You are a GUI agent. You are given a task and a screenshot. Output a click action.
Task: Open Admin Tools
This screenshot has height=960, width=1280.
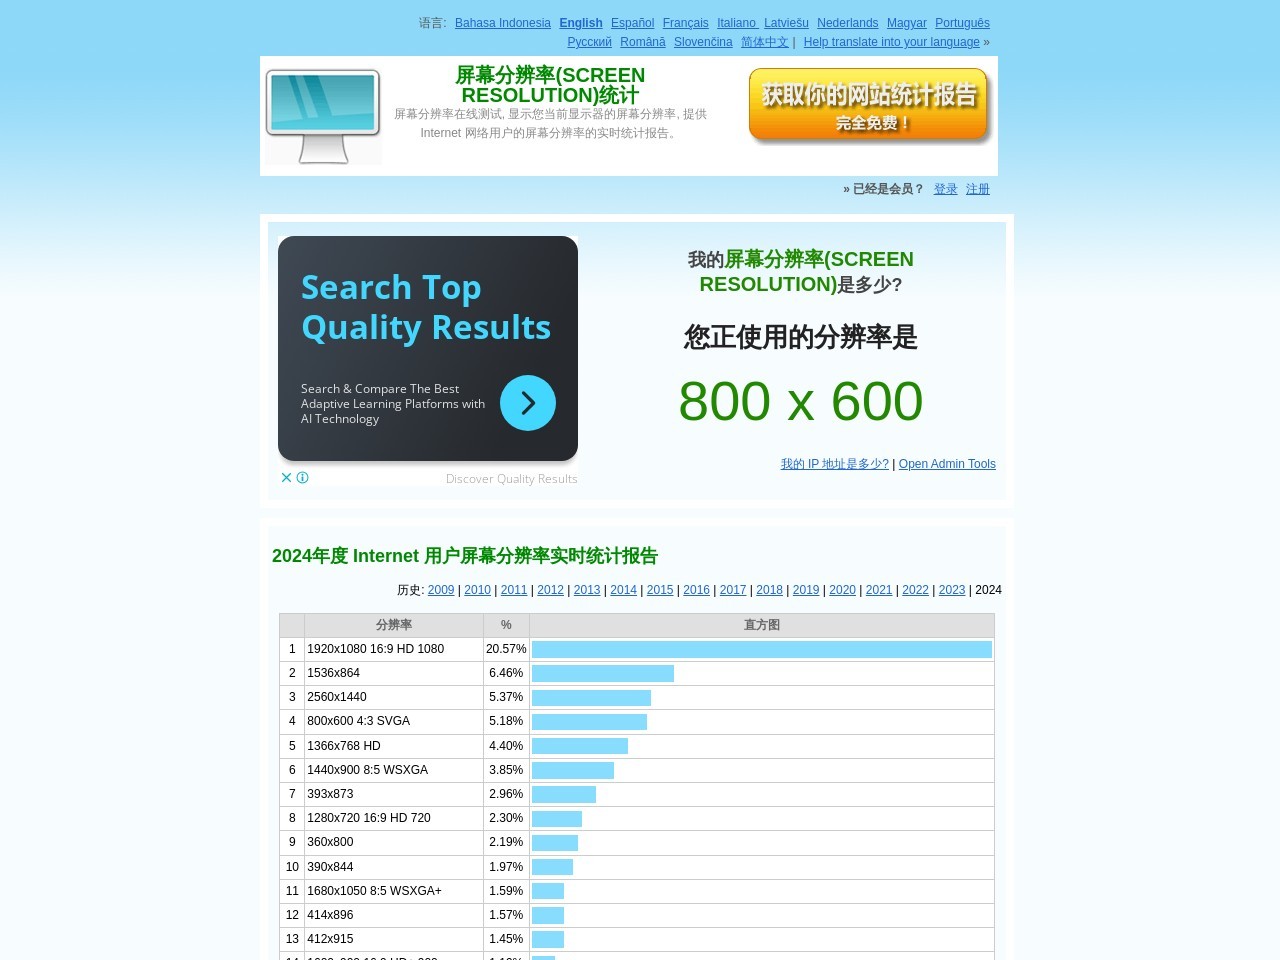[x=946, y=464]
